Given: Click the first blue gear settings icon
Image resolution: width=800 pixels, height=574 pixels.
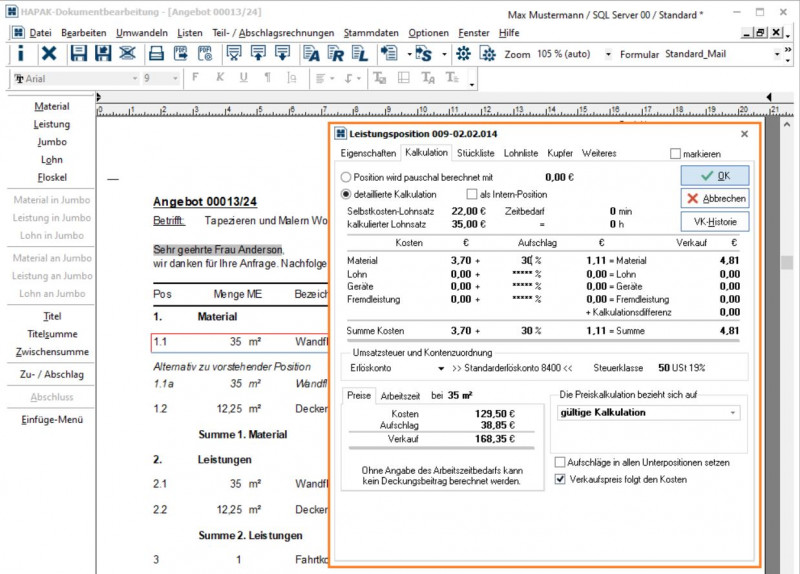Looking at the screenshot, I should point(462,54).
